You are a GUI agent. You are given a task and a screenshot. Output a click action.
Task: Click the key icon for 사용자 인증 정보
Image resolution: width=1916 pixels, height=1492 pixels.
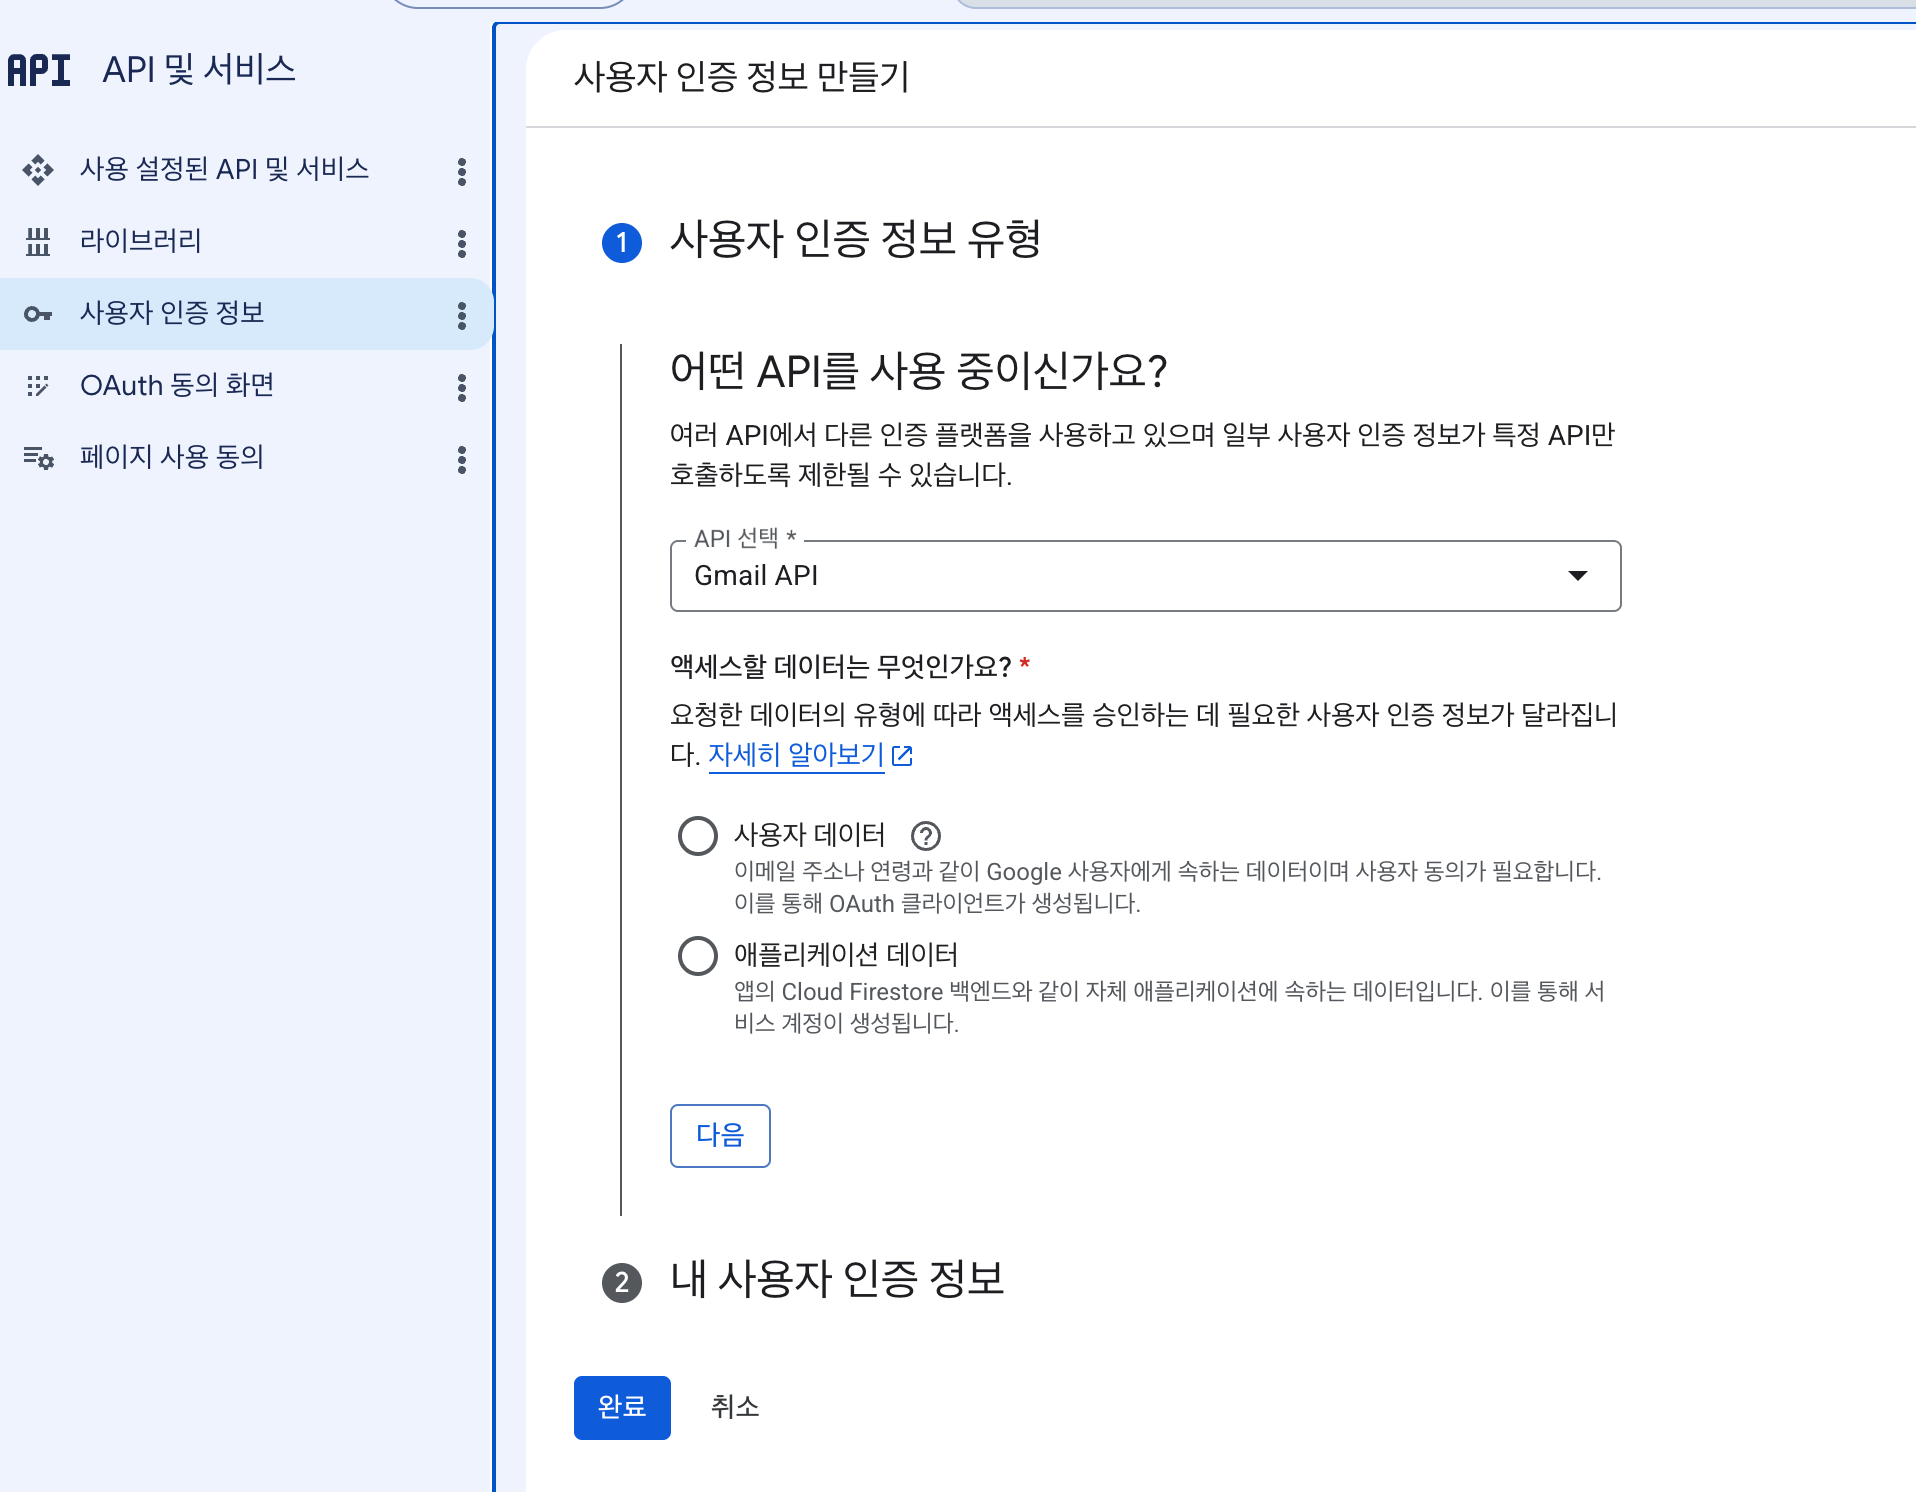pyautogui.click(x=38, y=314)
